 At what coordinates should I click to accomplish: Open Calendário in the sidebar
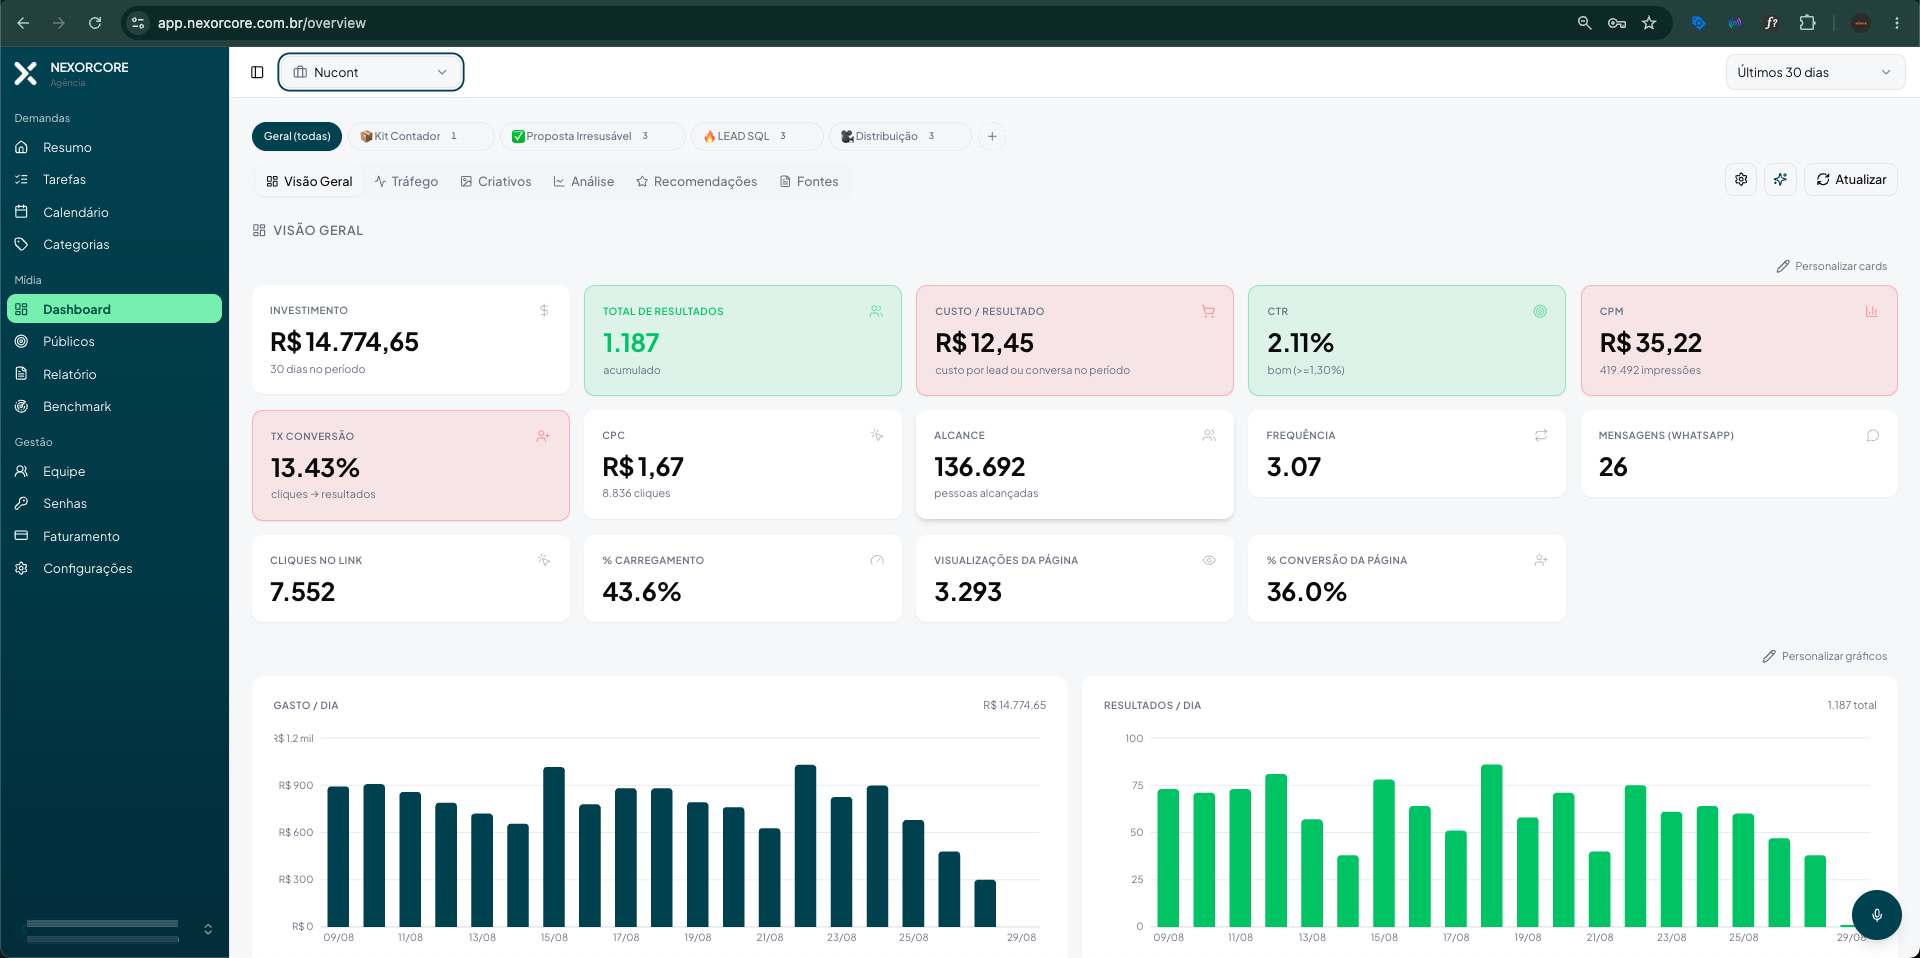point(114,212)
